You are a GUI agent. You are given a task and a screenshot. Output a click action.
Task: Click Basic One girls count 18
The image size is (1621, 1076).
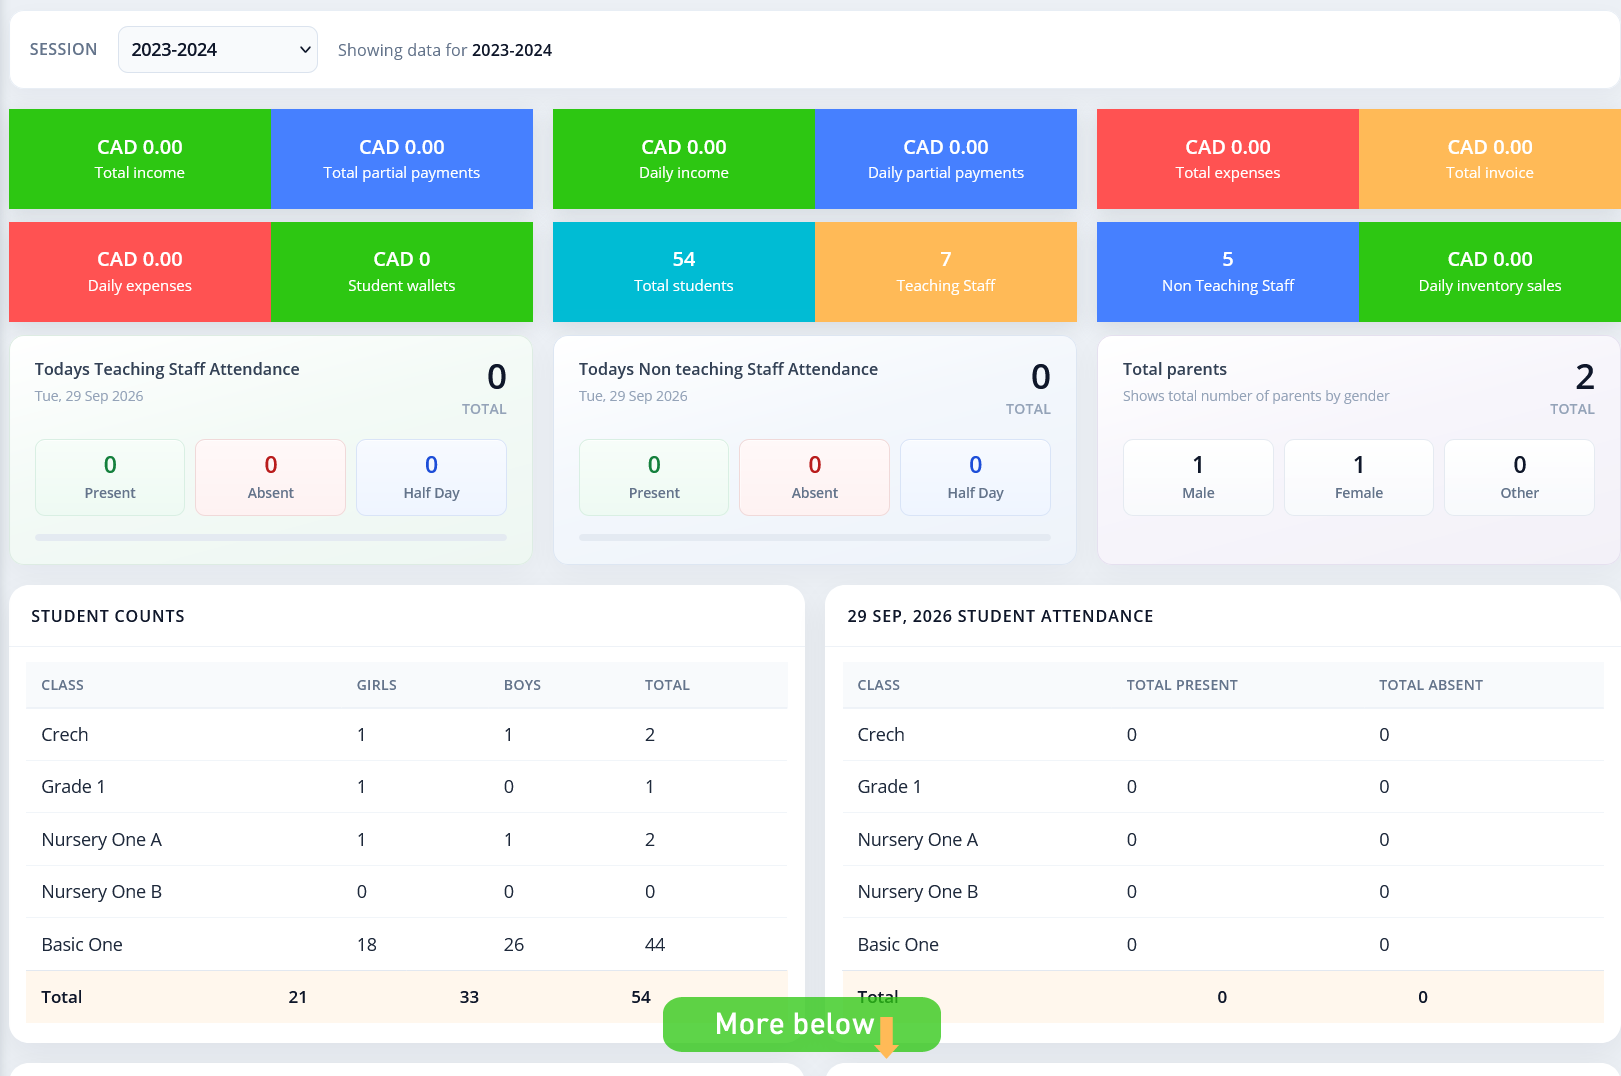367,945
